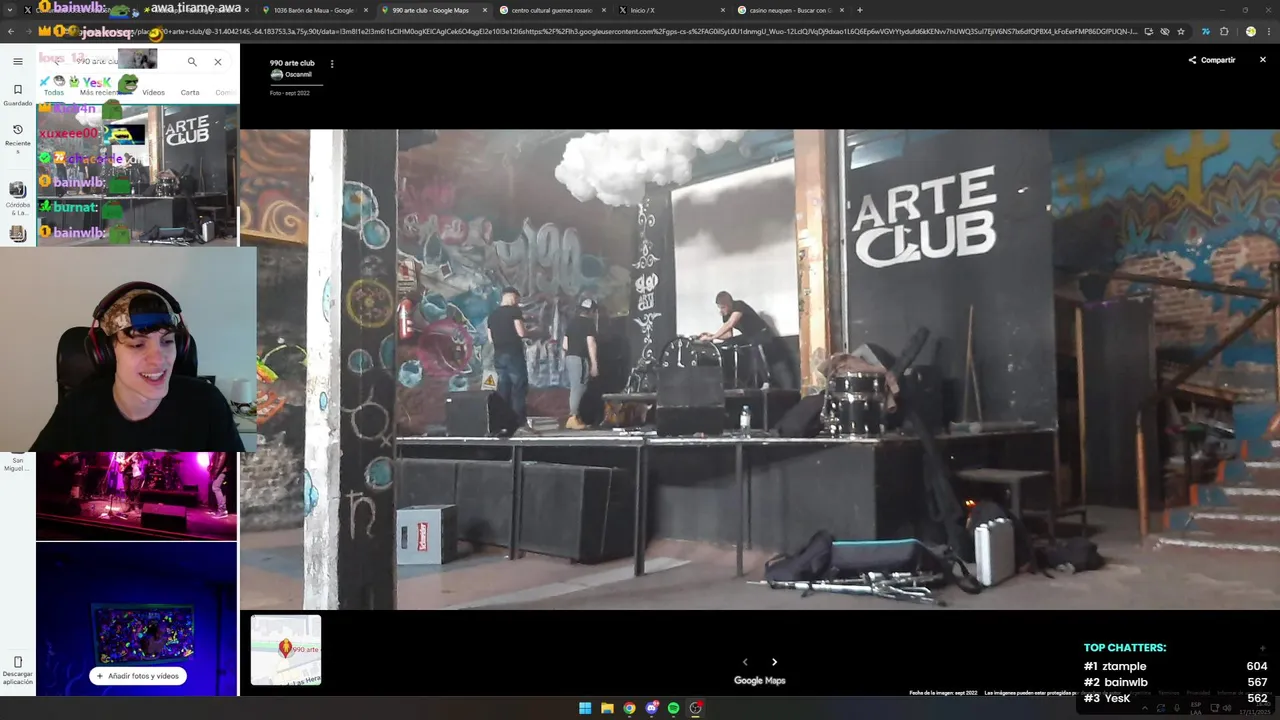
Task: Open the Google Maps hamburger menu
Action: [x=17, y=61]
